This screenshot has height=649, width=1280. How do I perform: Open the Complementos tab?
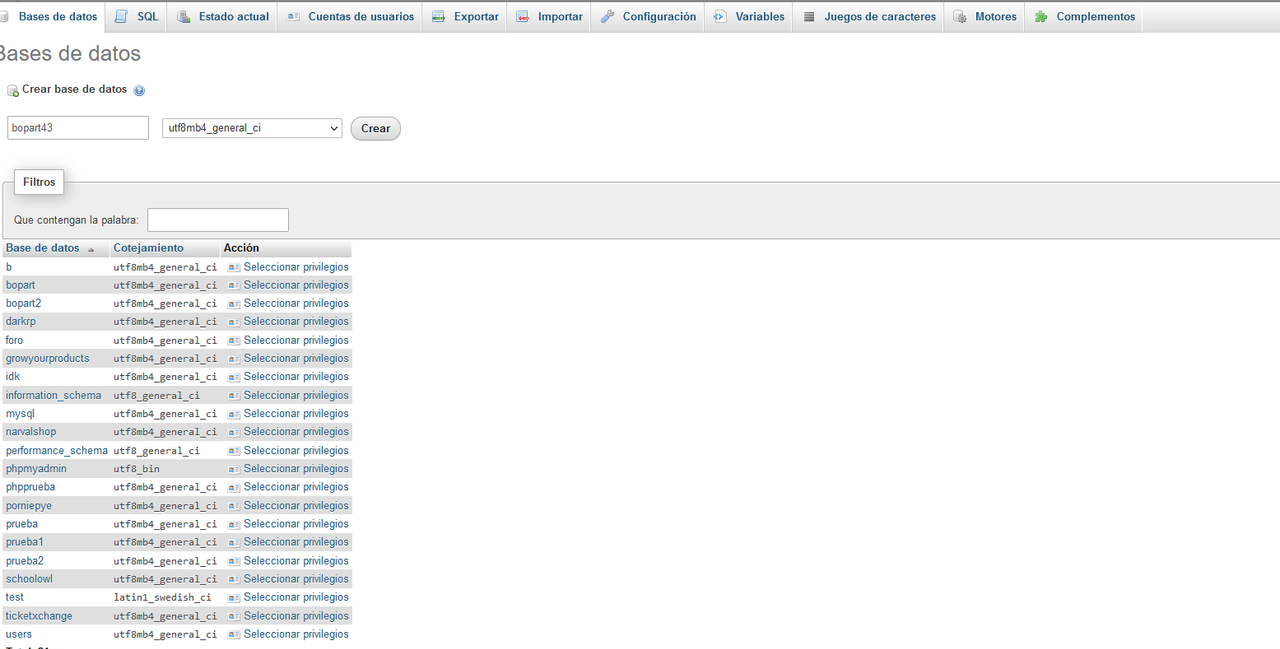(1084, 16)
